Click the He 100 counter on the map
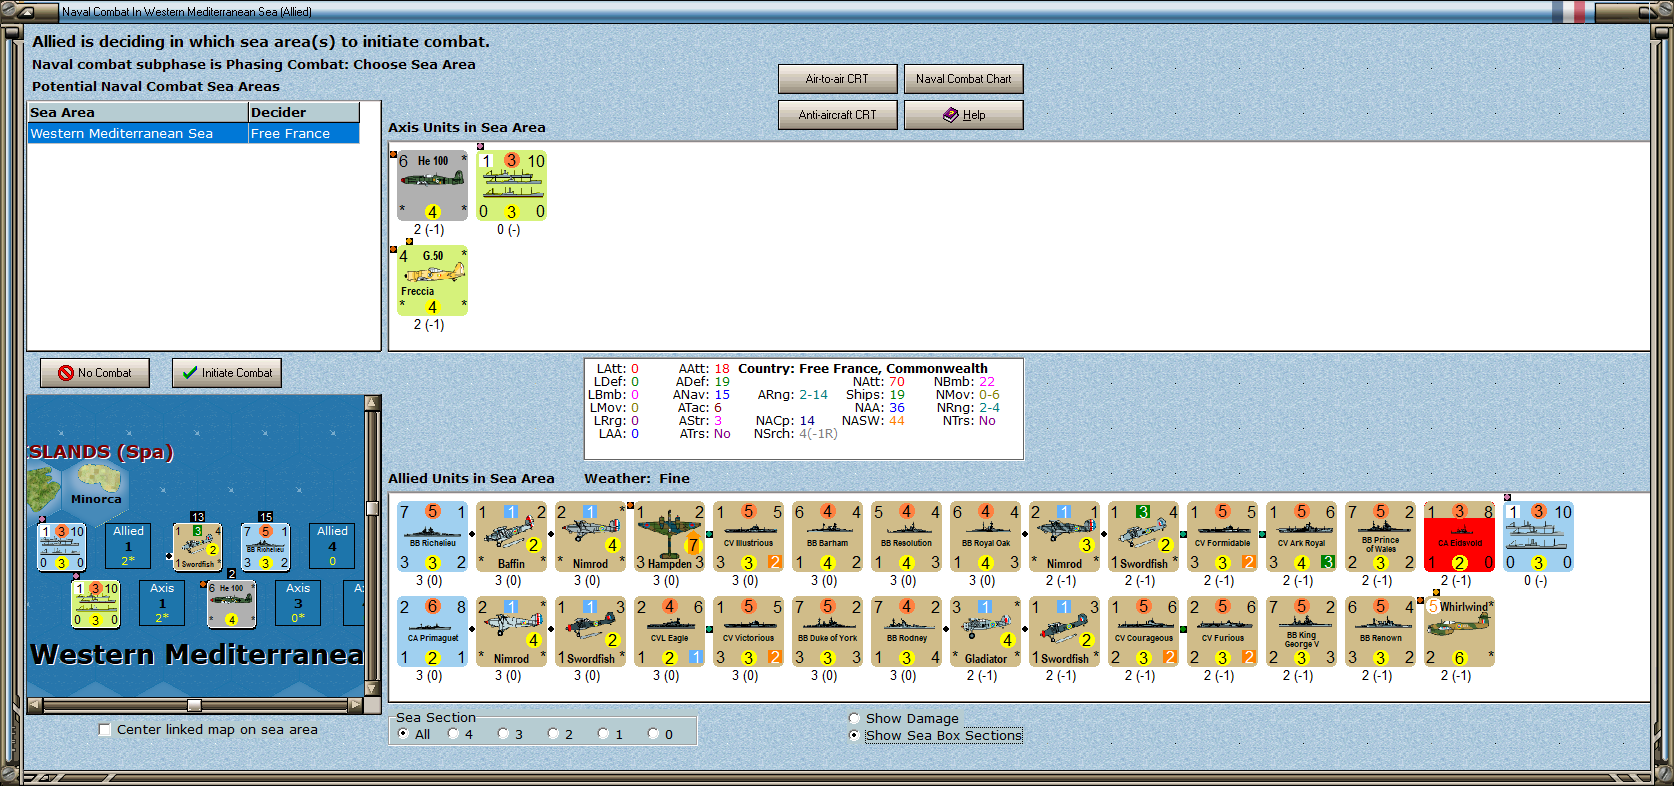 pyautogui.click(x=231, y=605)
